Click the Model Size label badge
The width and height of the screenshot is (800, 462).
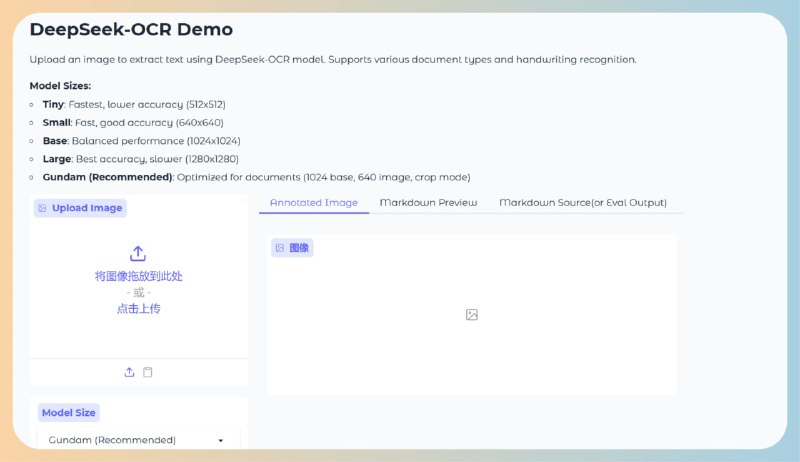click(x=68, y=413)
